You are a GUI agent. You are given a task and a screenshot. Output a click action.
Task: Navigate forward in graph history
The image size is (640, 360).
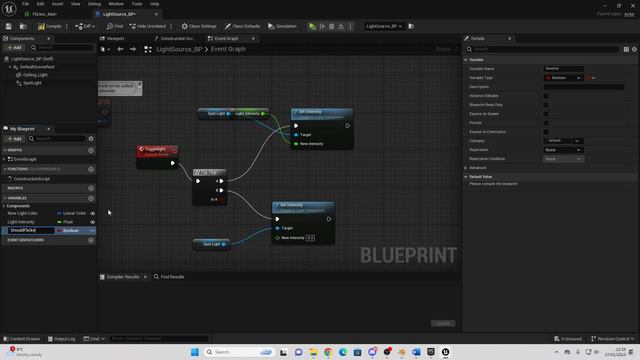(133, 49)
